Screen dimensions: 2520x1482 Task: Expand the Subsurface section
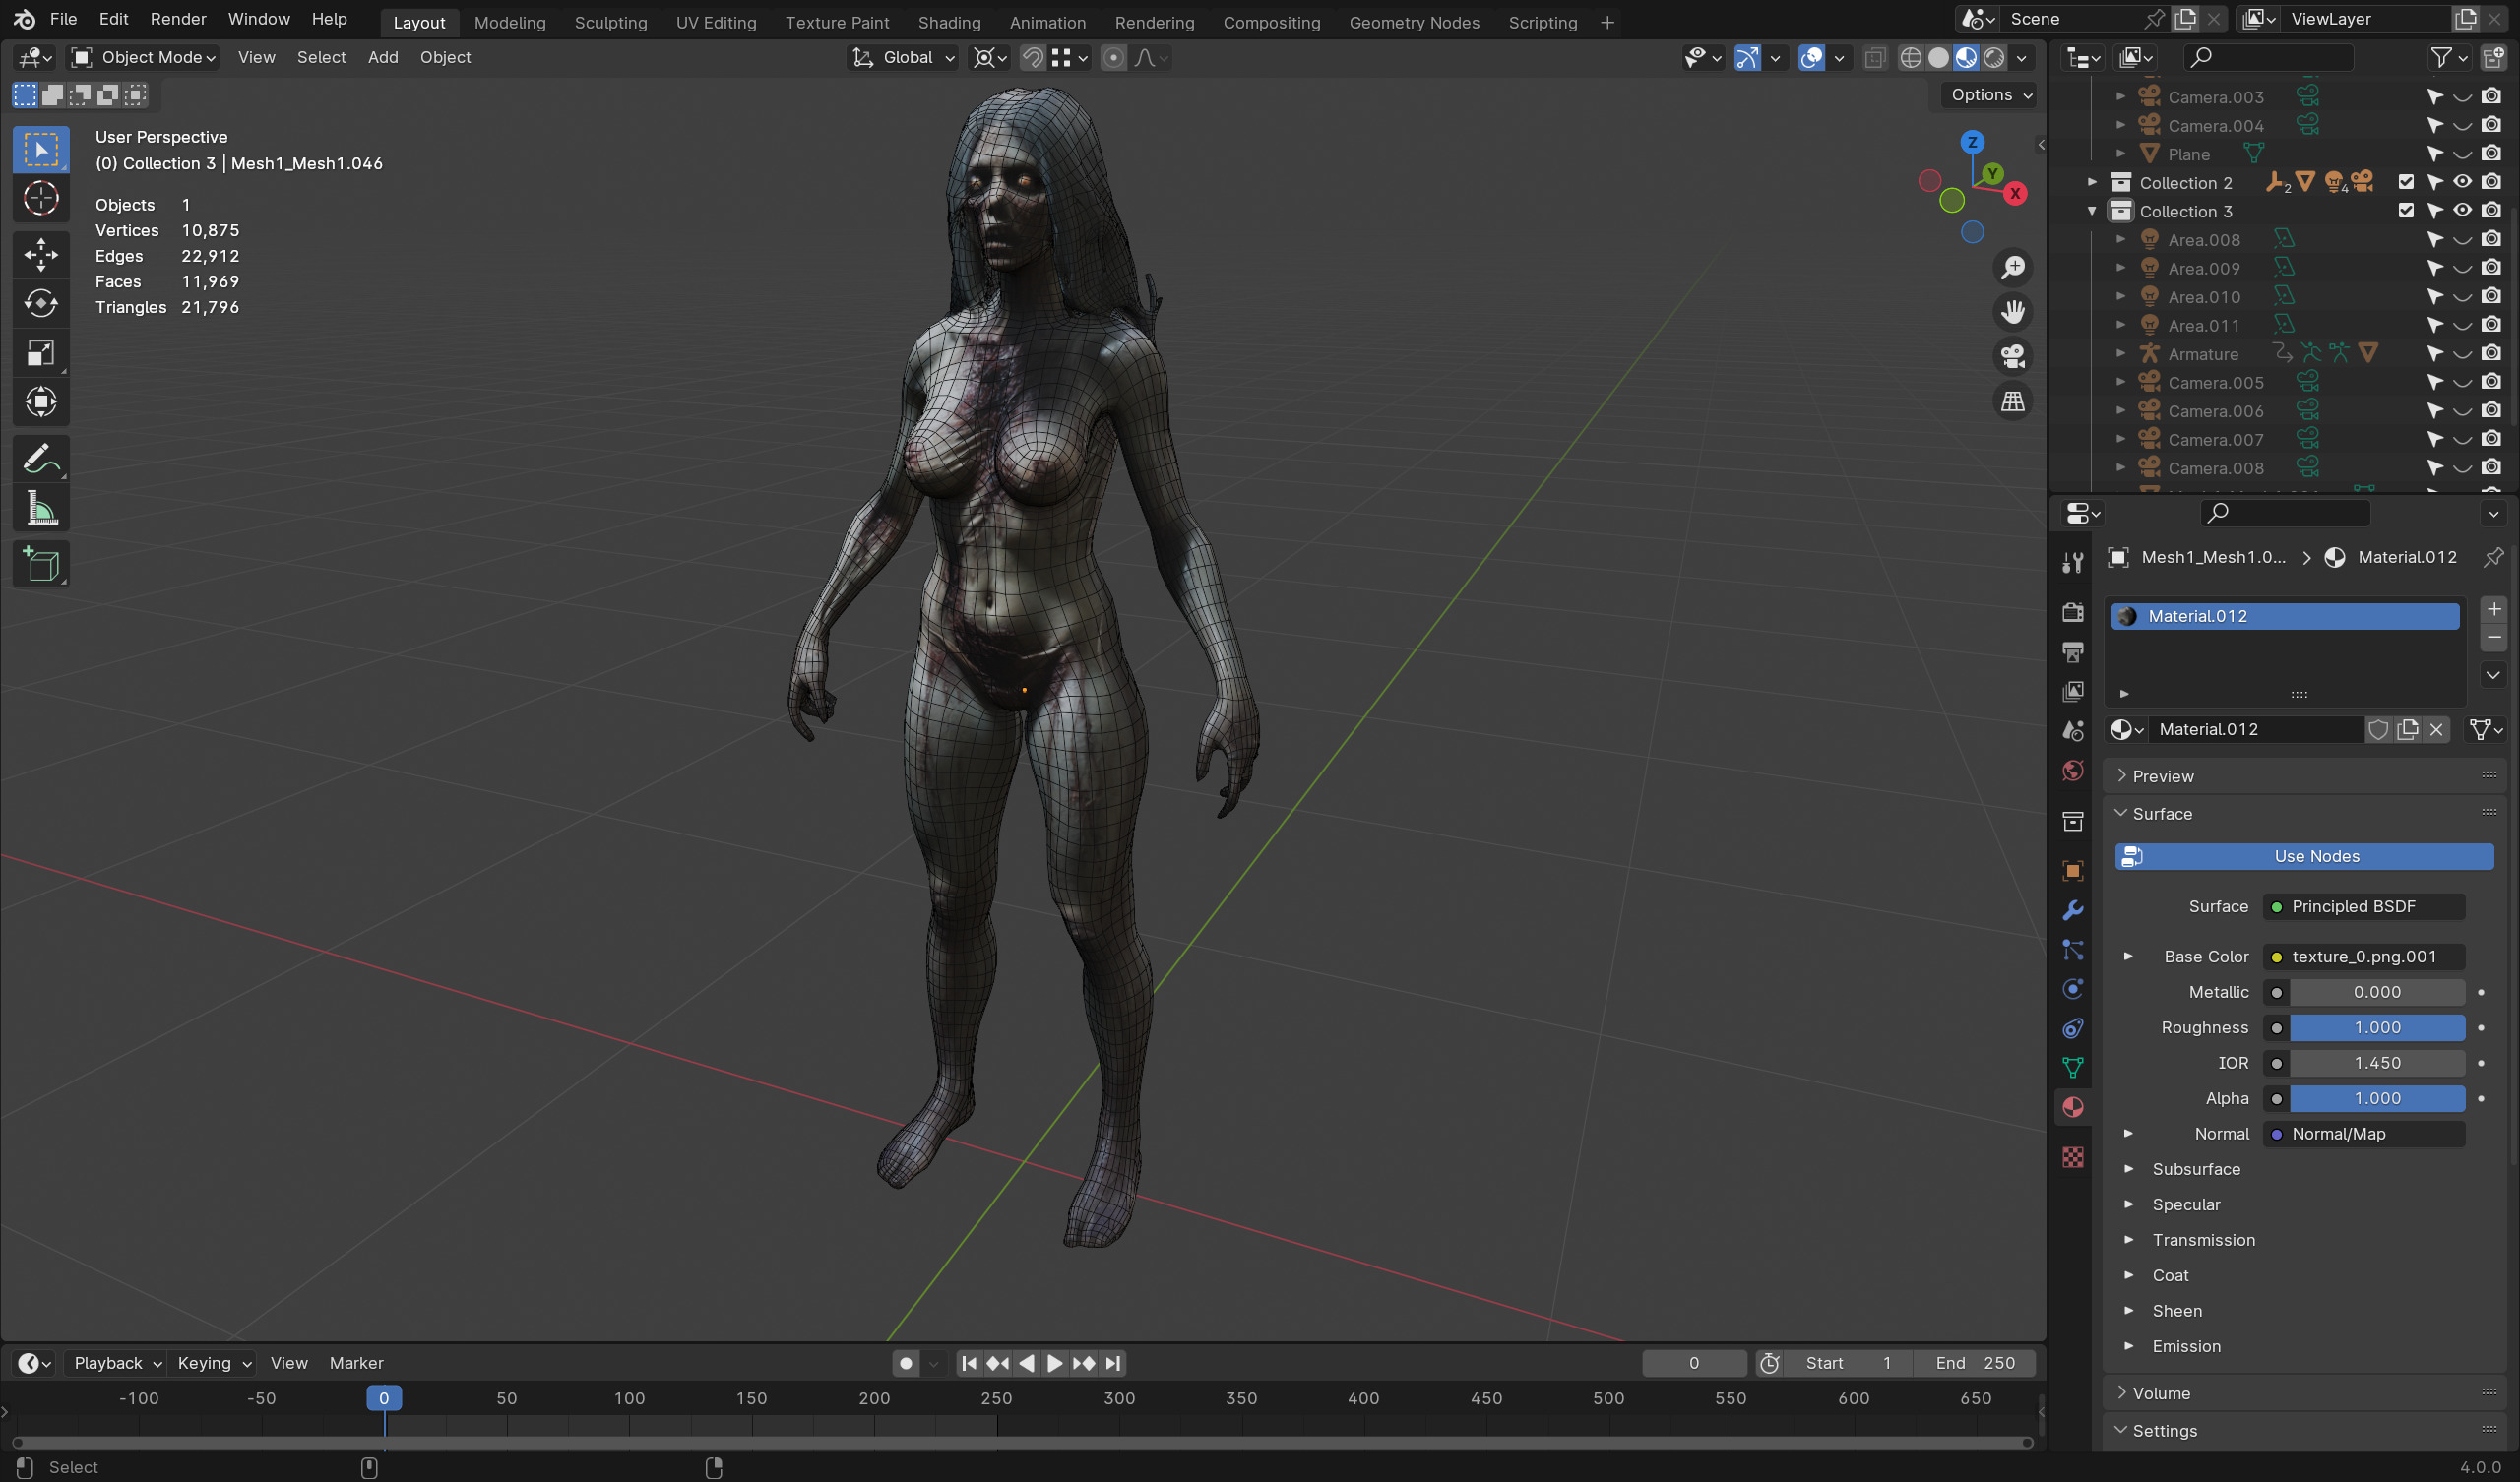tap(2128, 1169)
